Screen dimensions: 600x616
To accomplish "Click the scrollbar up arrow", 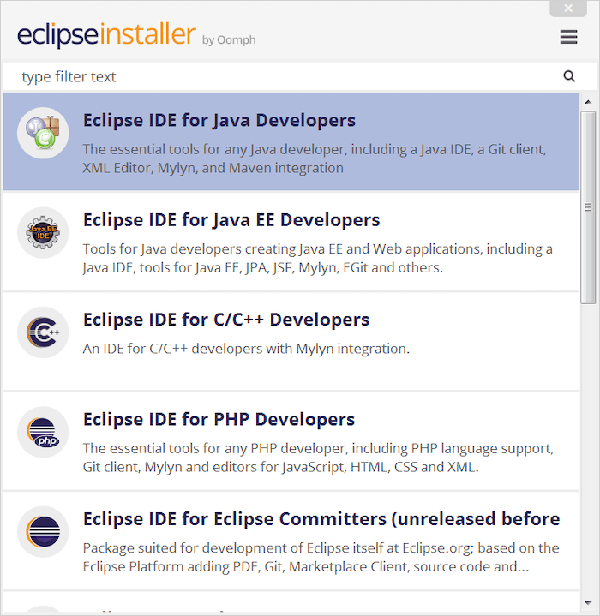I will (x=588, y=102).
